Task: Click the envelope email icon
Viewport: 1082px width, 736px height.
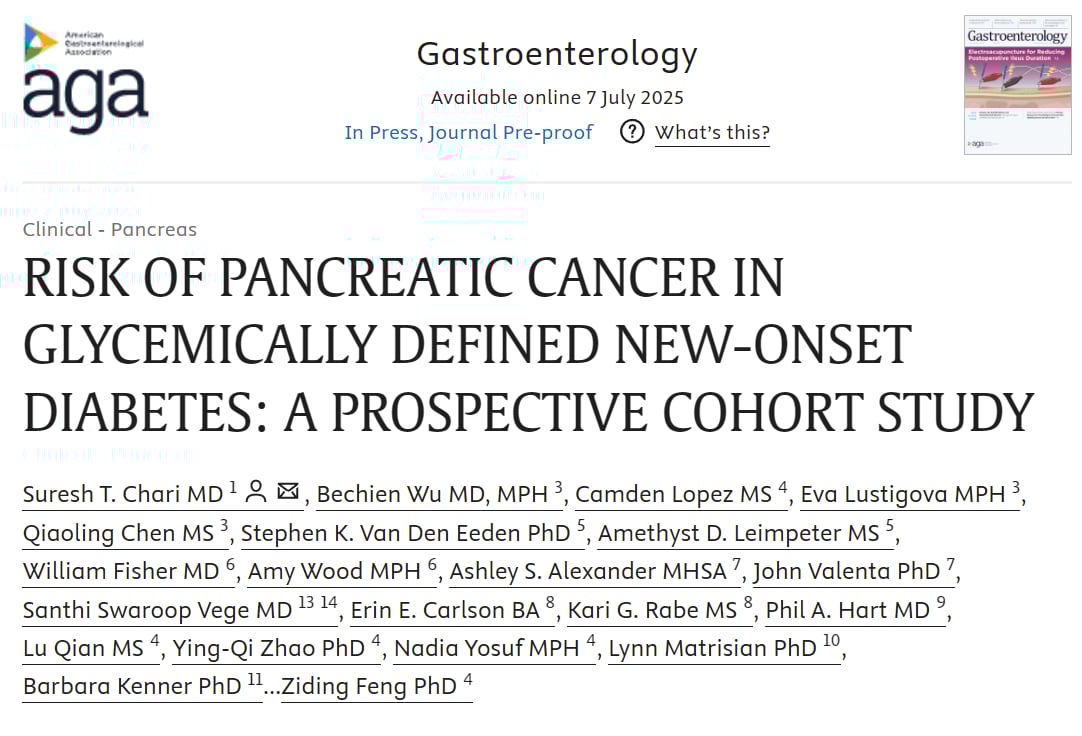Action: (x=288, y=492)
